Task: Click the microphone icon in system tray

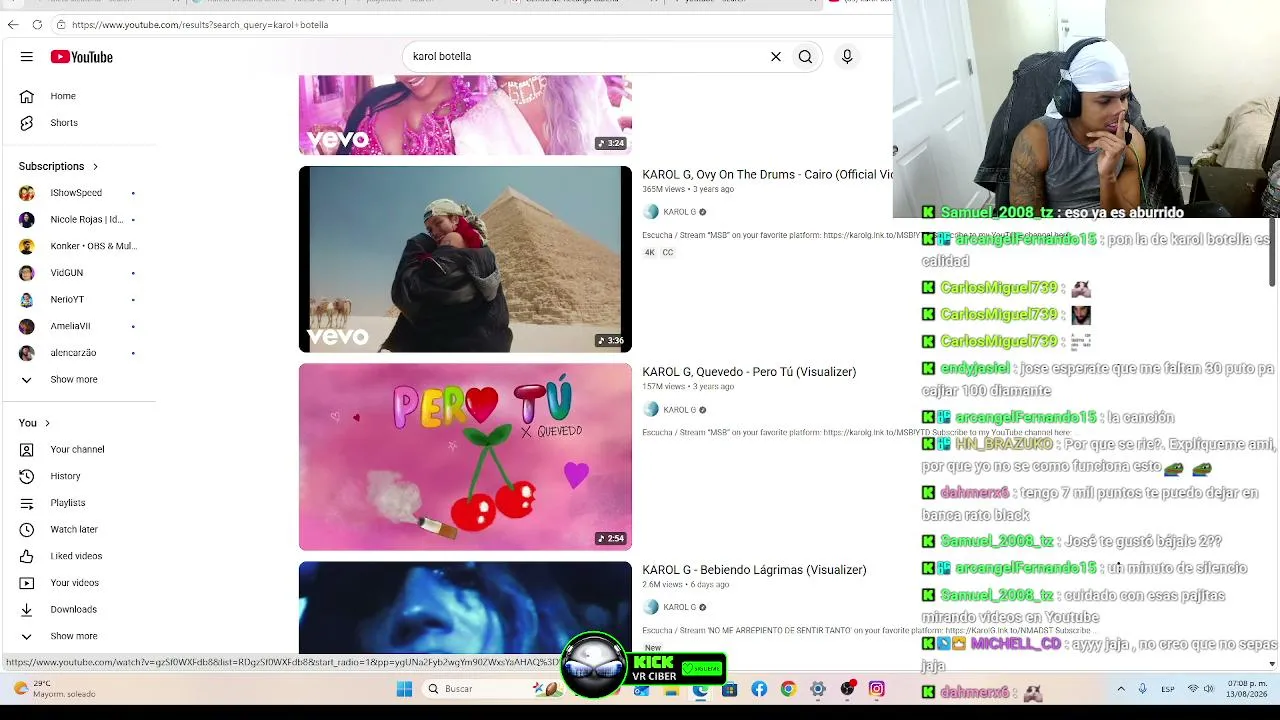Action: 1142,689
